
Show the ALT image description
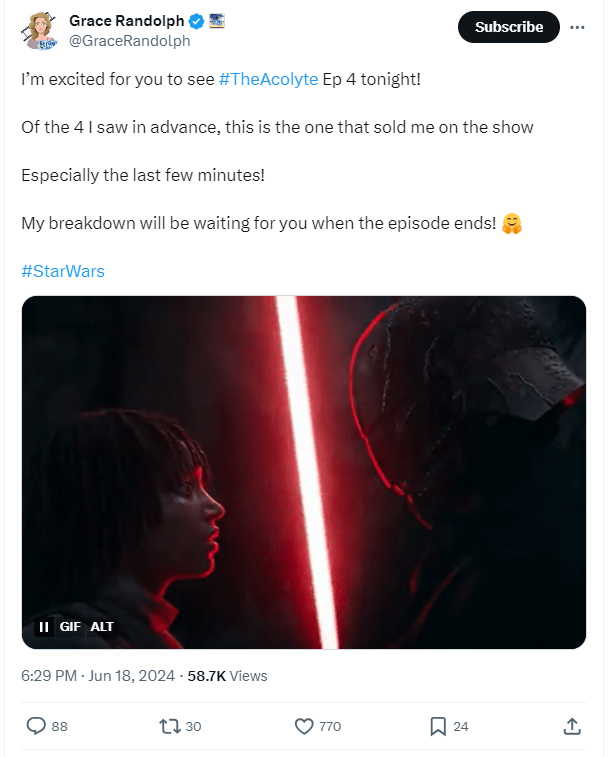pyautogui.click(x=102, y=627)
